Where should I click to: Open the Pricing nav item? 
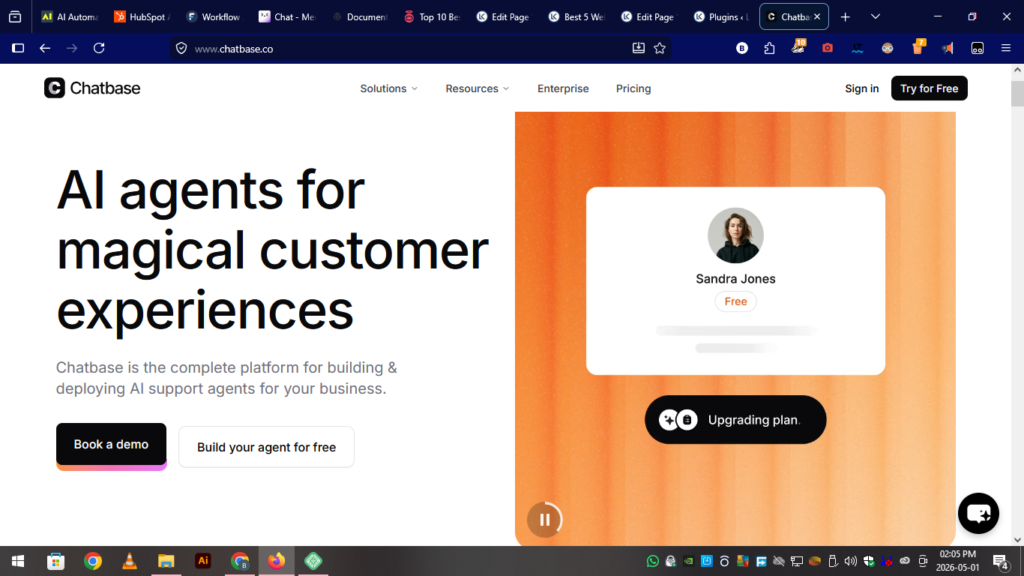[x=633, y=88]
